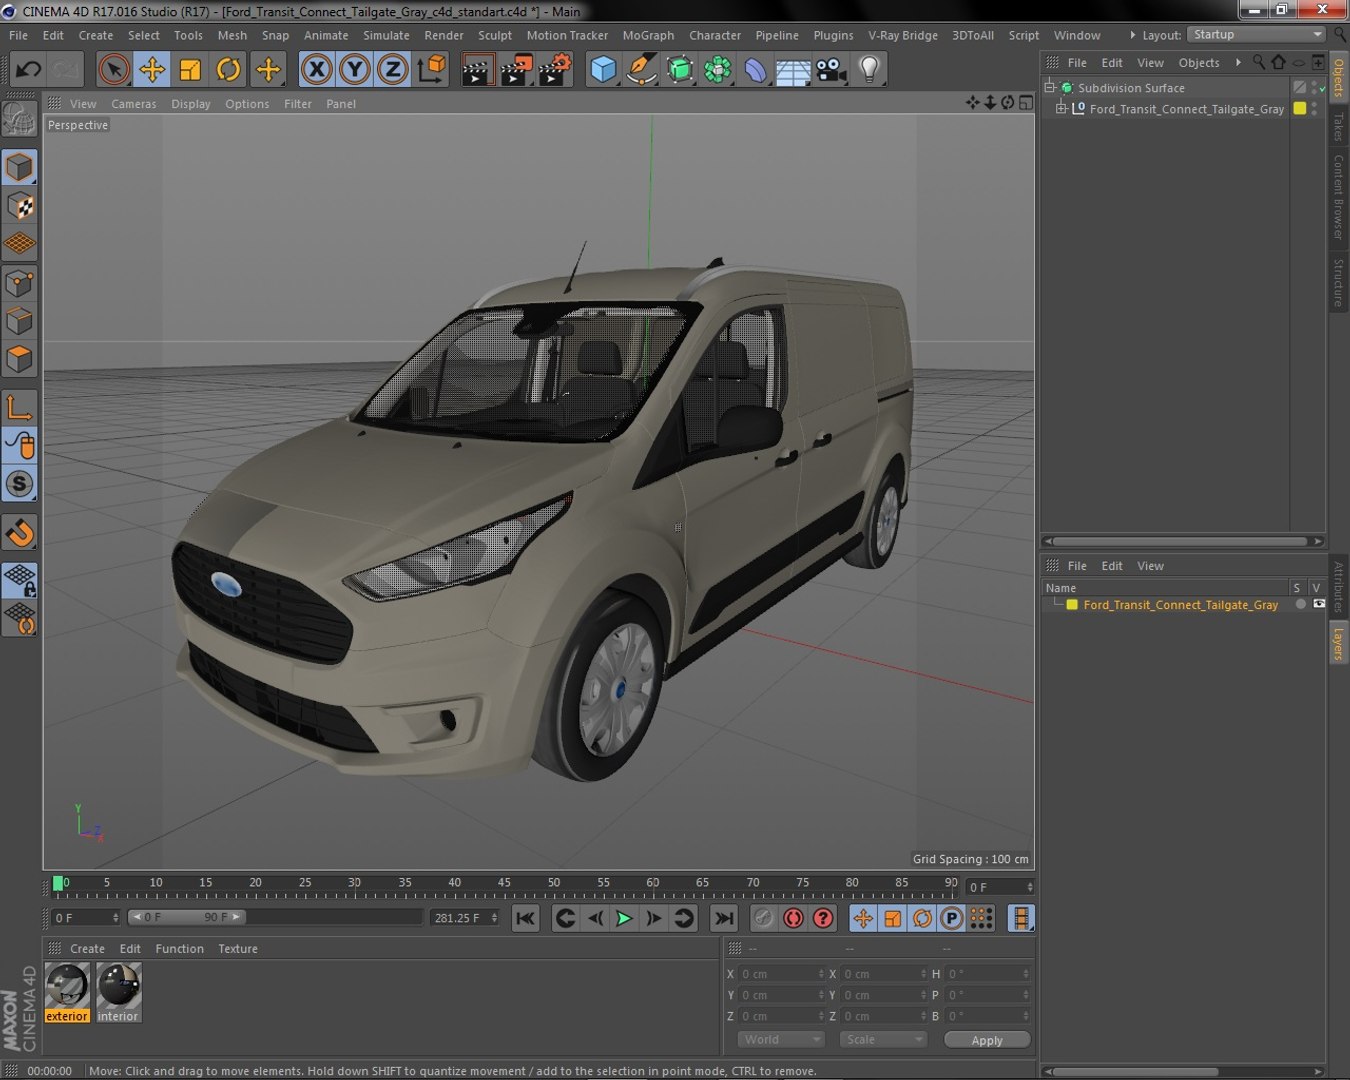Open the viewport Display menu
1350x1080 pixels.
[x=191, y=104]
